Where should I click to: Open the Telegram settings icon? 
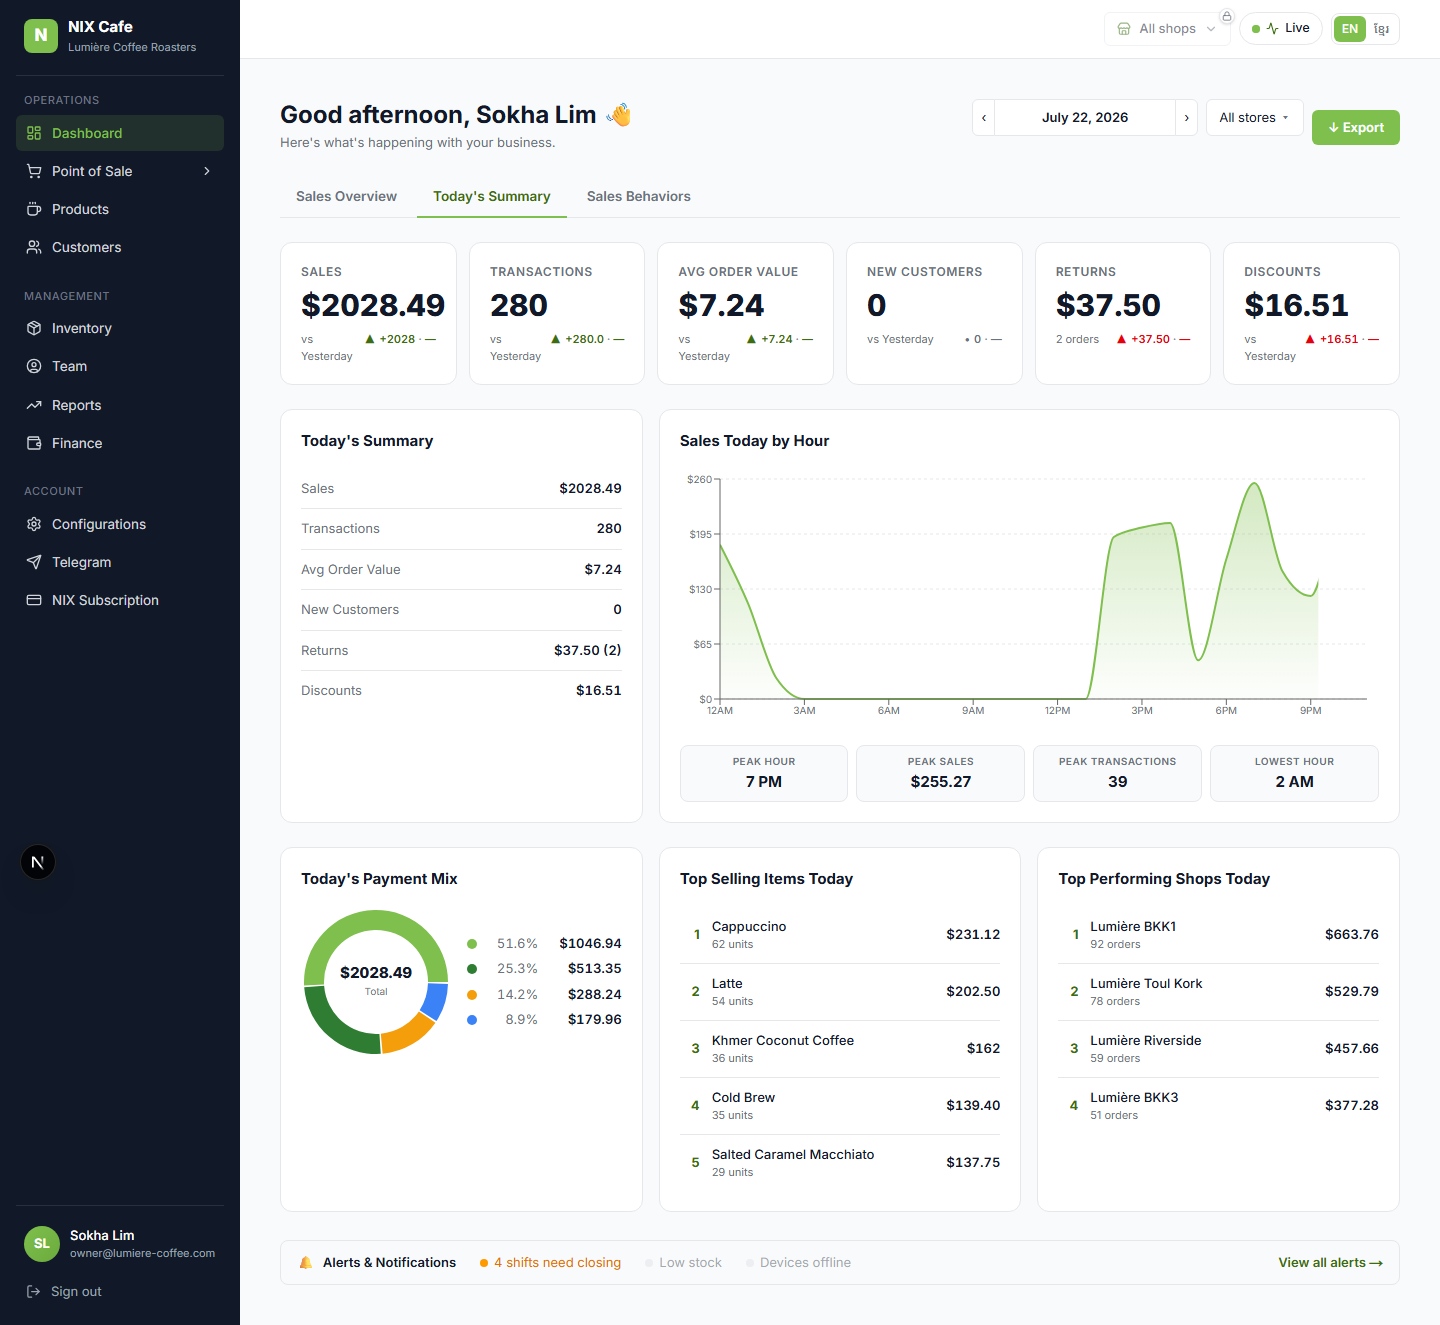(34, 562)
